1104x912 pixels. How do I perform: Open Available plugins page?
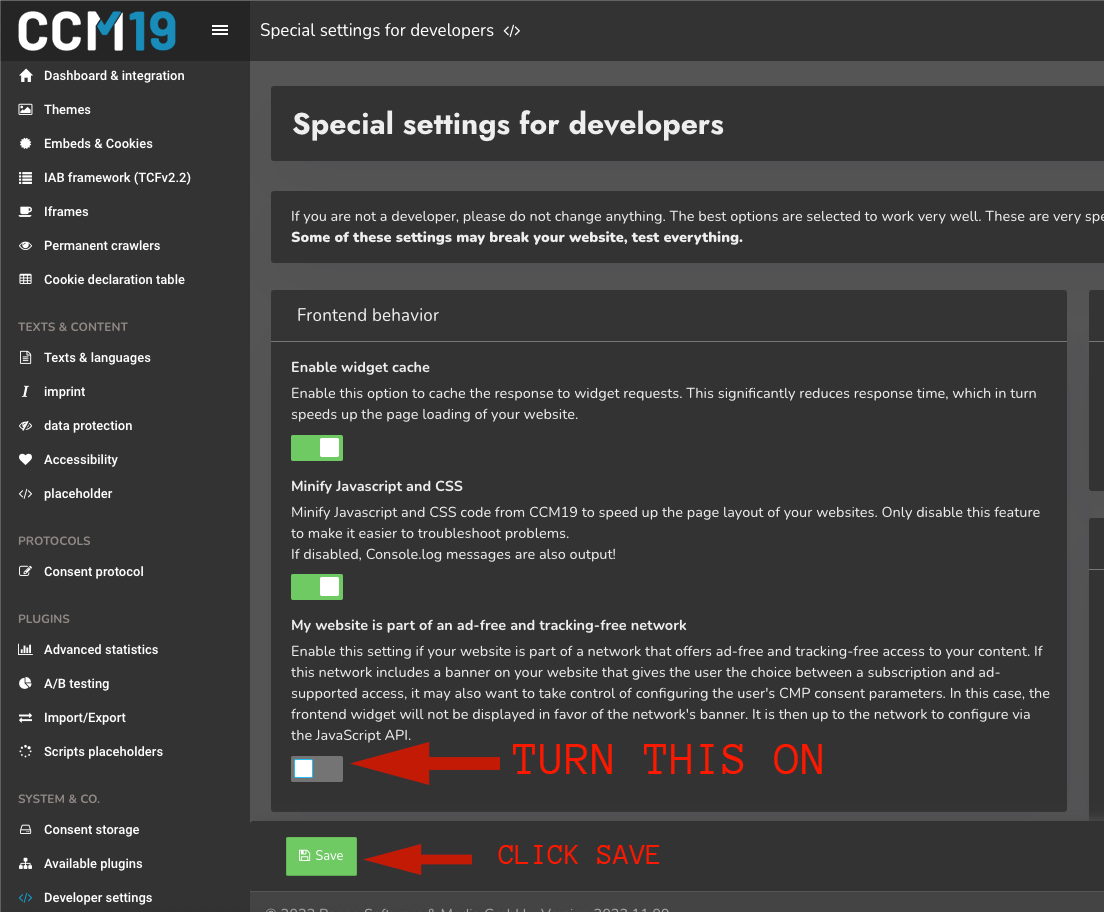pyautogui.click(x=93, y=863)
